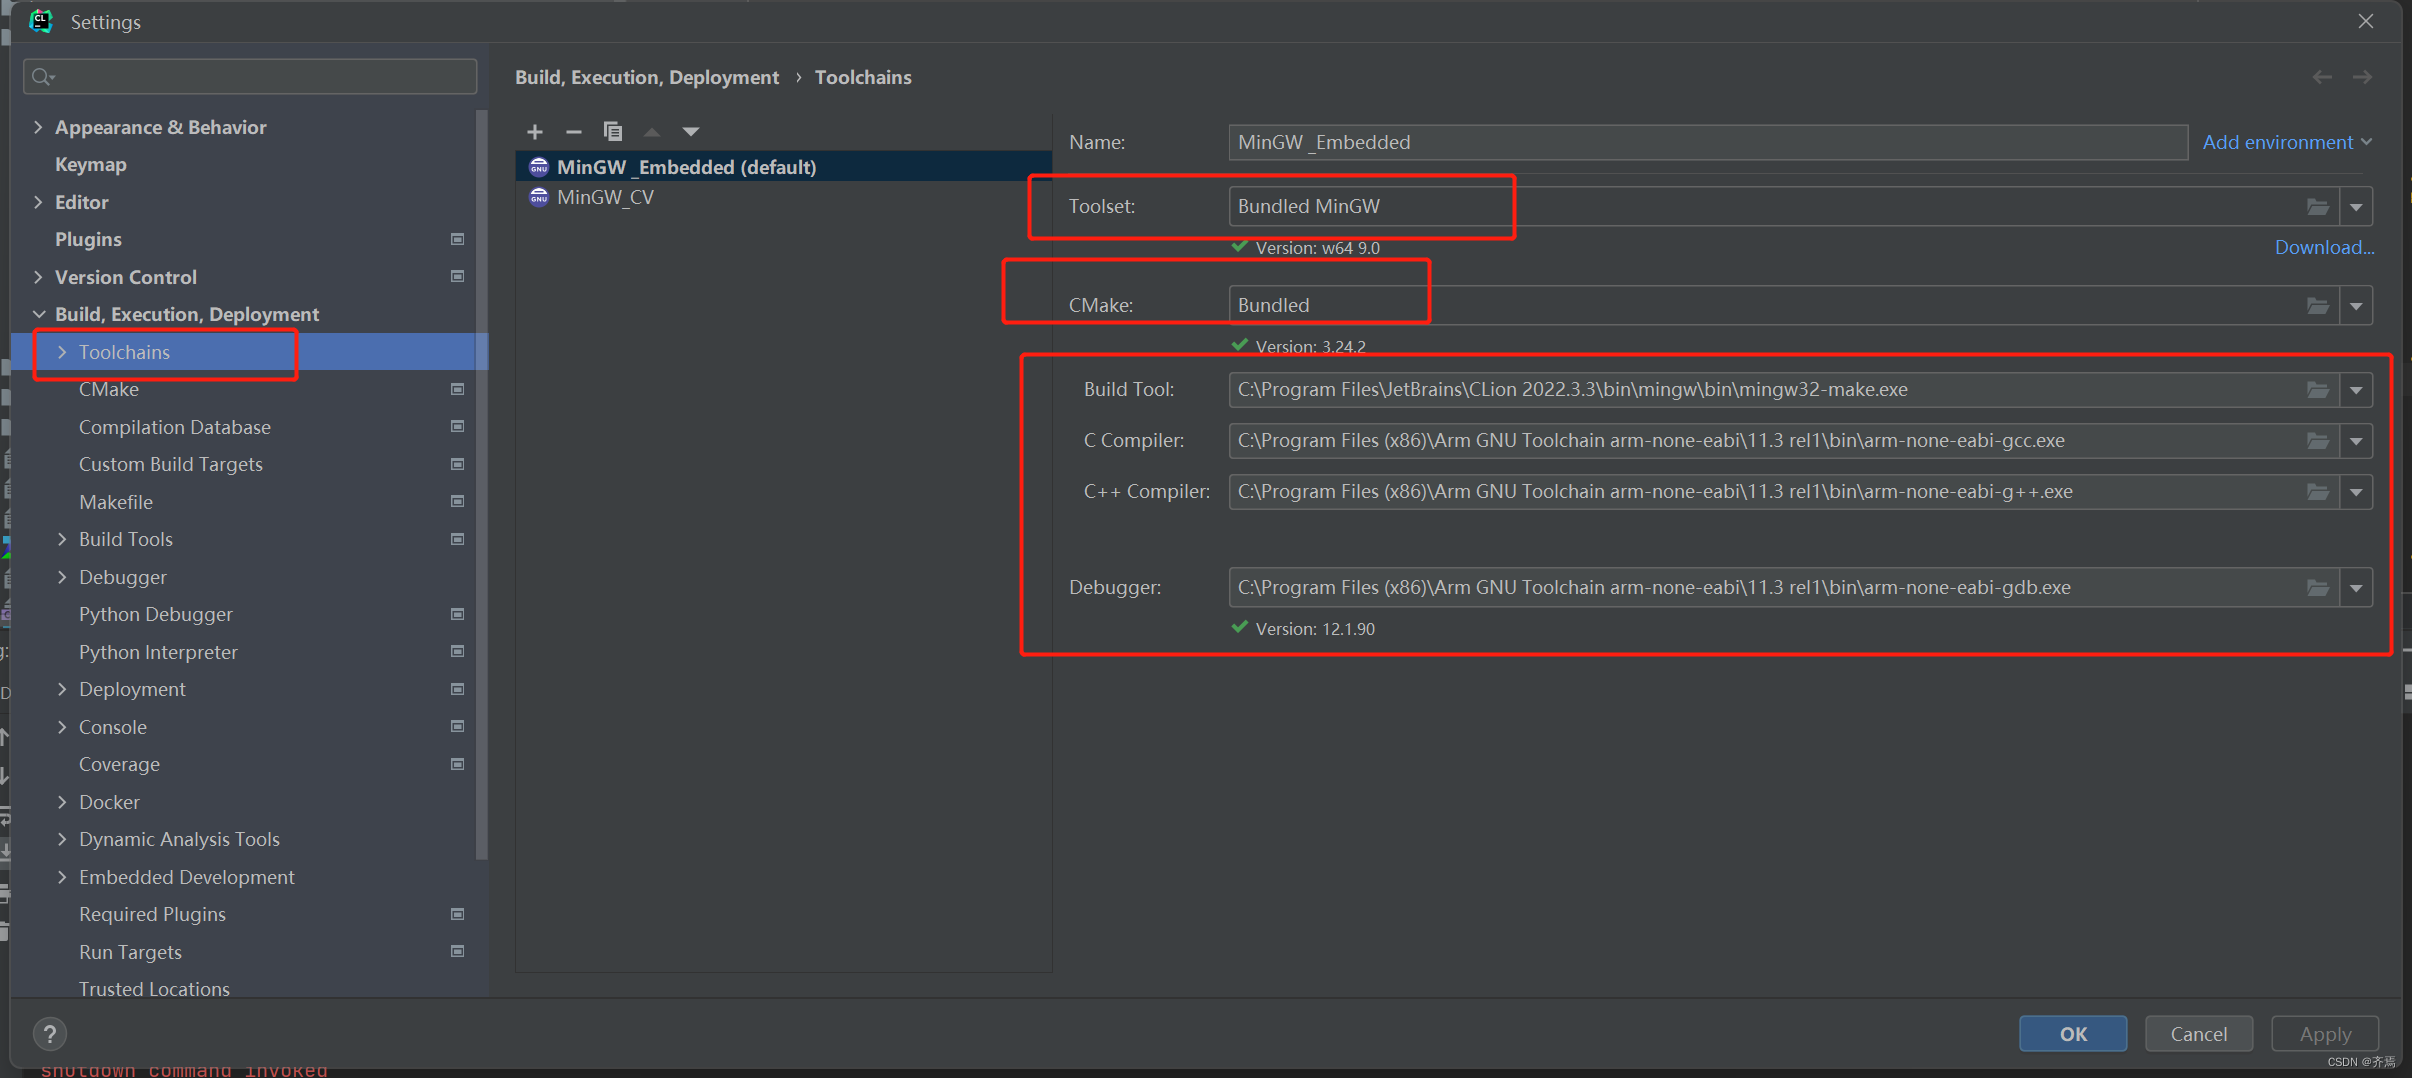Click Download link for toolset
Viewport: 2412px width, 1078px height.
2324,247
